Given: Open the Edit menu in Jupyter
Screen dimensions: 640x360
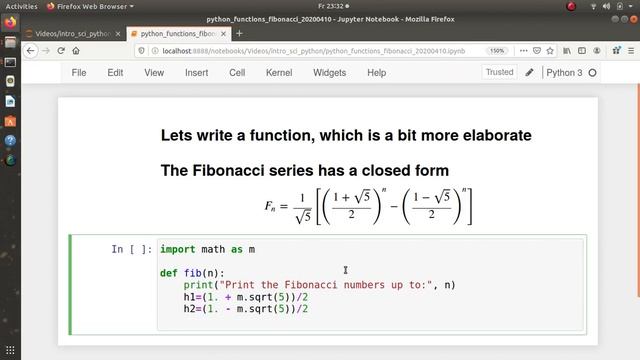Looking at the screenshot, I should 115,73.
